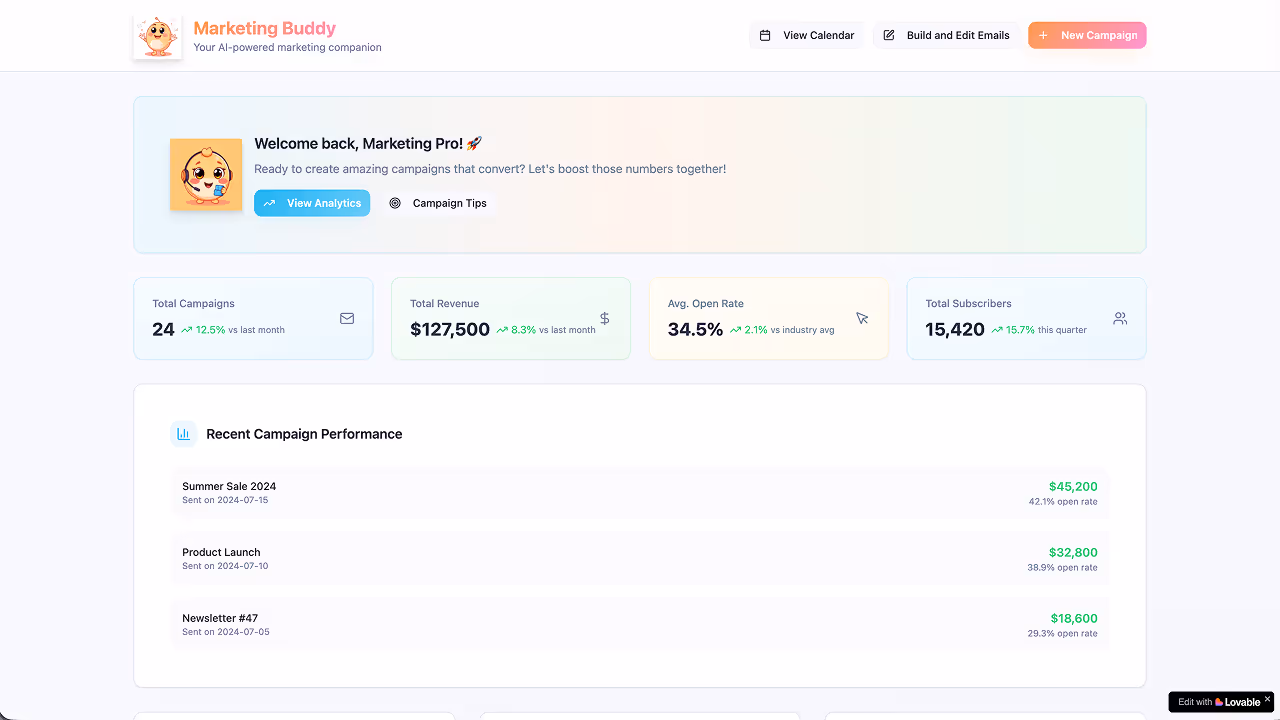Click the Marketing Buddy mascot logo

(x=157, y=35)
